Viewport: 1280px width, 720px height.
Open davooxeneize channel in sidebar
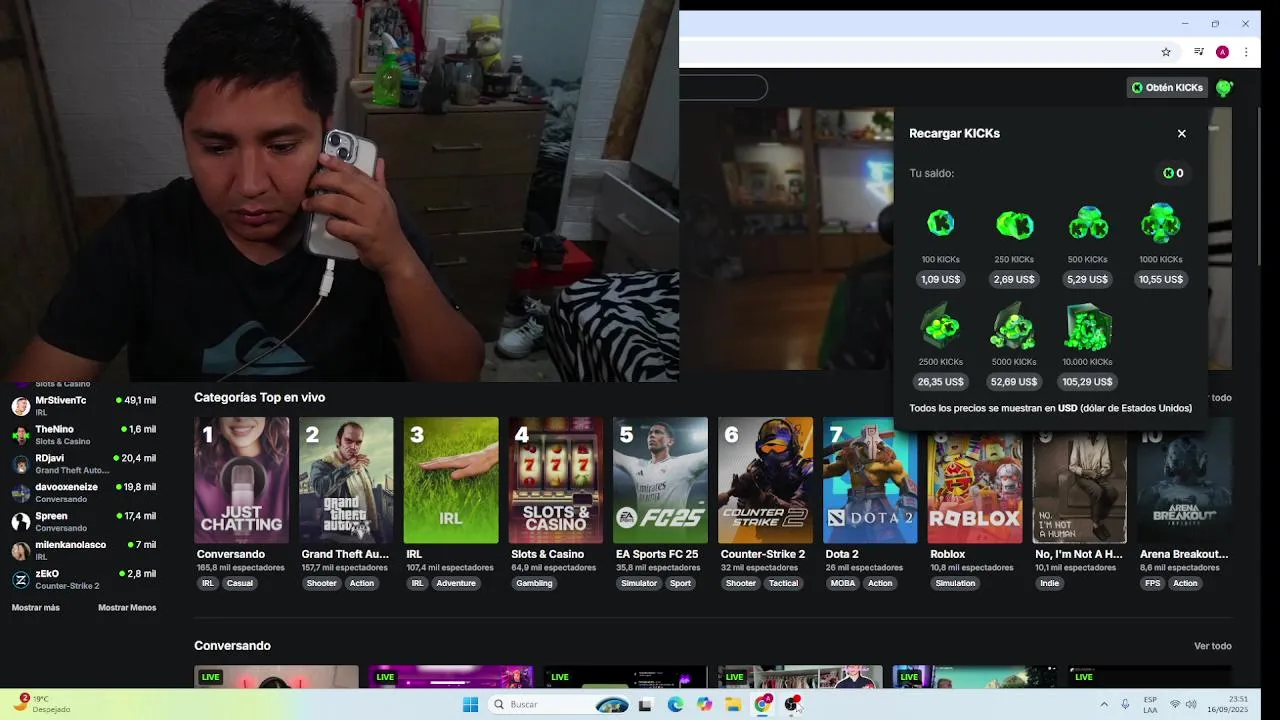(x=84, y=492)
